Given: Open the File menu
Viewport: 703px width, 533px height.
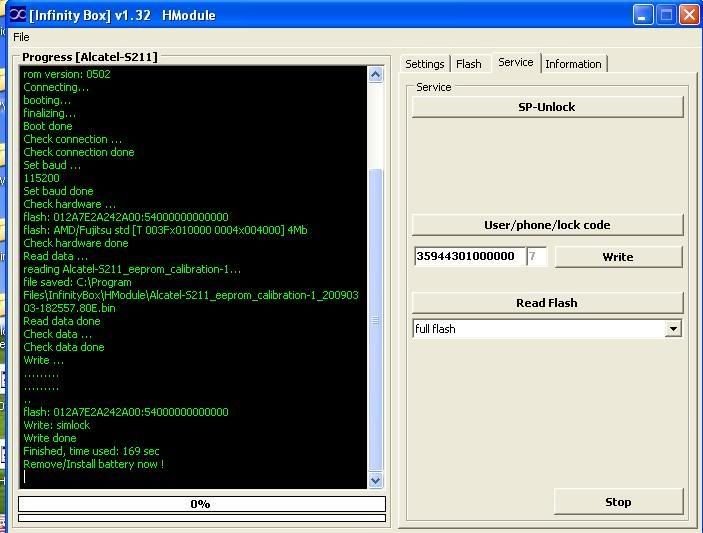Looking at the screenshot, I should click(x=21, y=37).
